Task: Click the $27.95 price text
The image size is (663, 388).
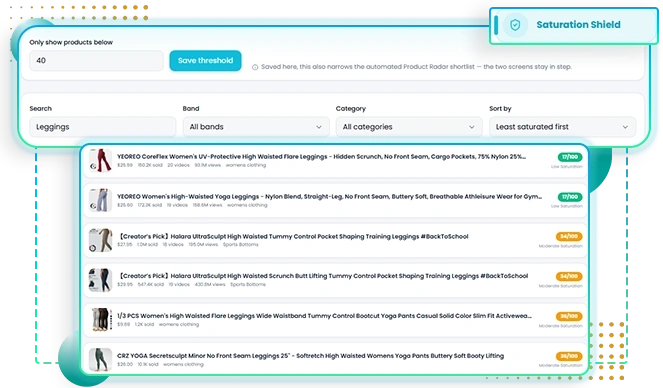Action: pos(125,245)
